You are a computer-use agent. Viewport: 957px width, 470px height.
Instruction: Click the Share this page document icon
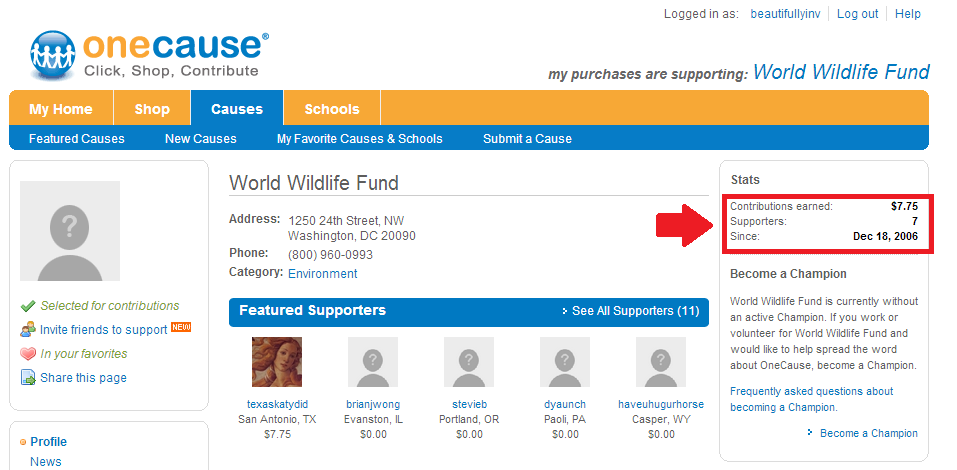(x=28, y=378)
